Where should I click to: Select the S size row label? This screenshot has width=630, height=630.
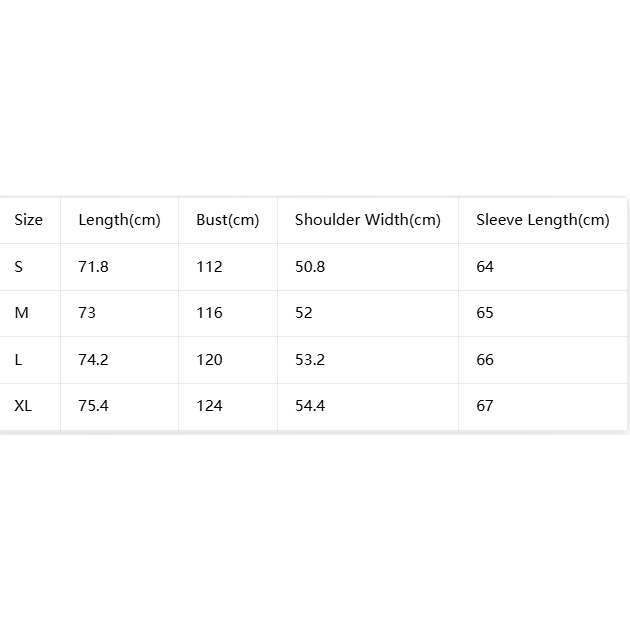coord(18,267)
